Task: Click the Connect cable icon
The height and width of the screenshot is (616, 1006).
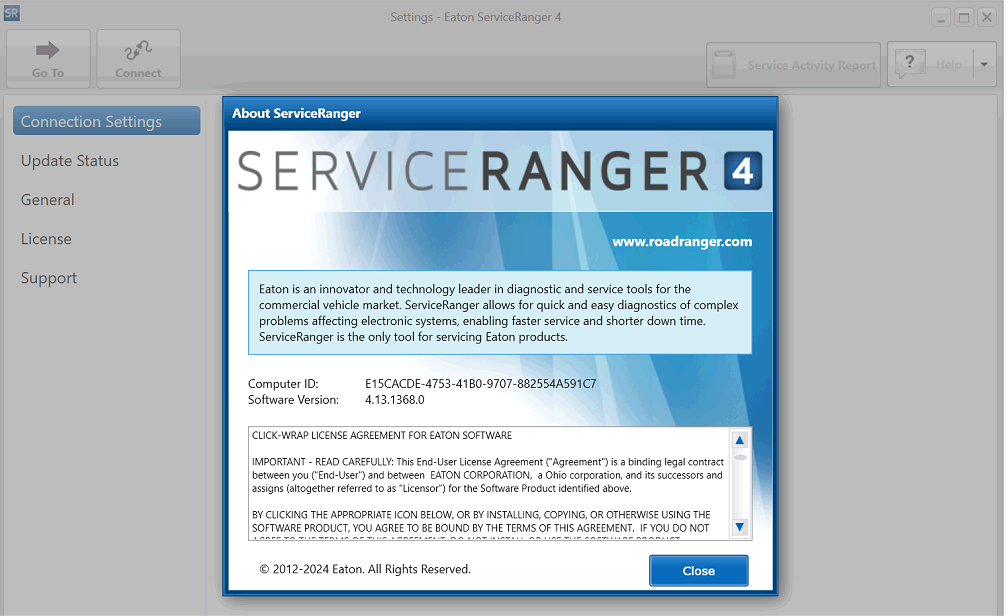Action: coord(138,50)
